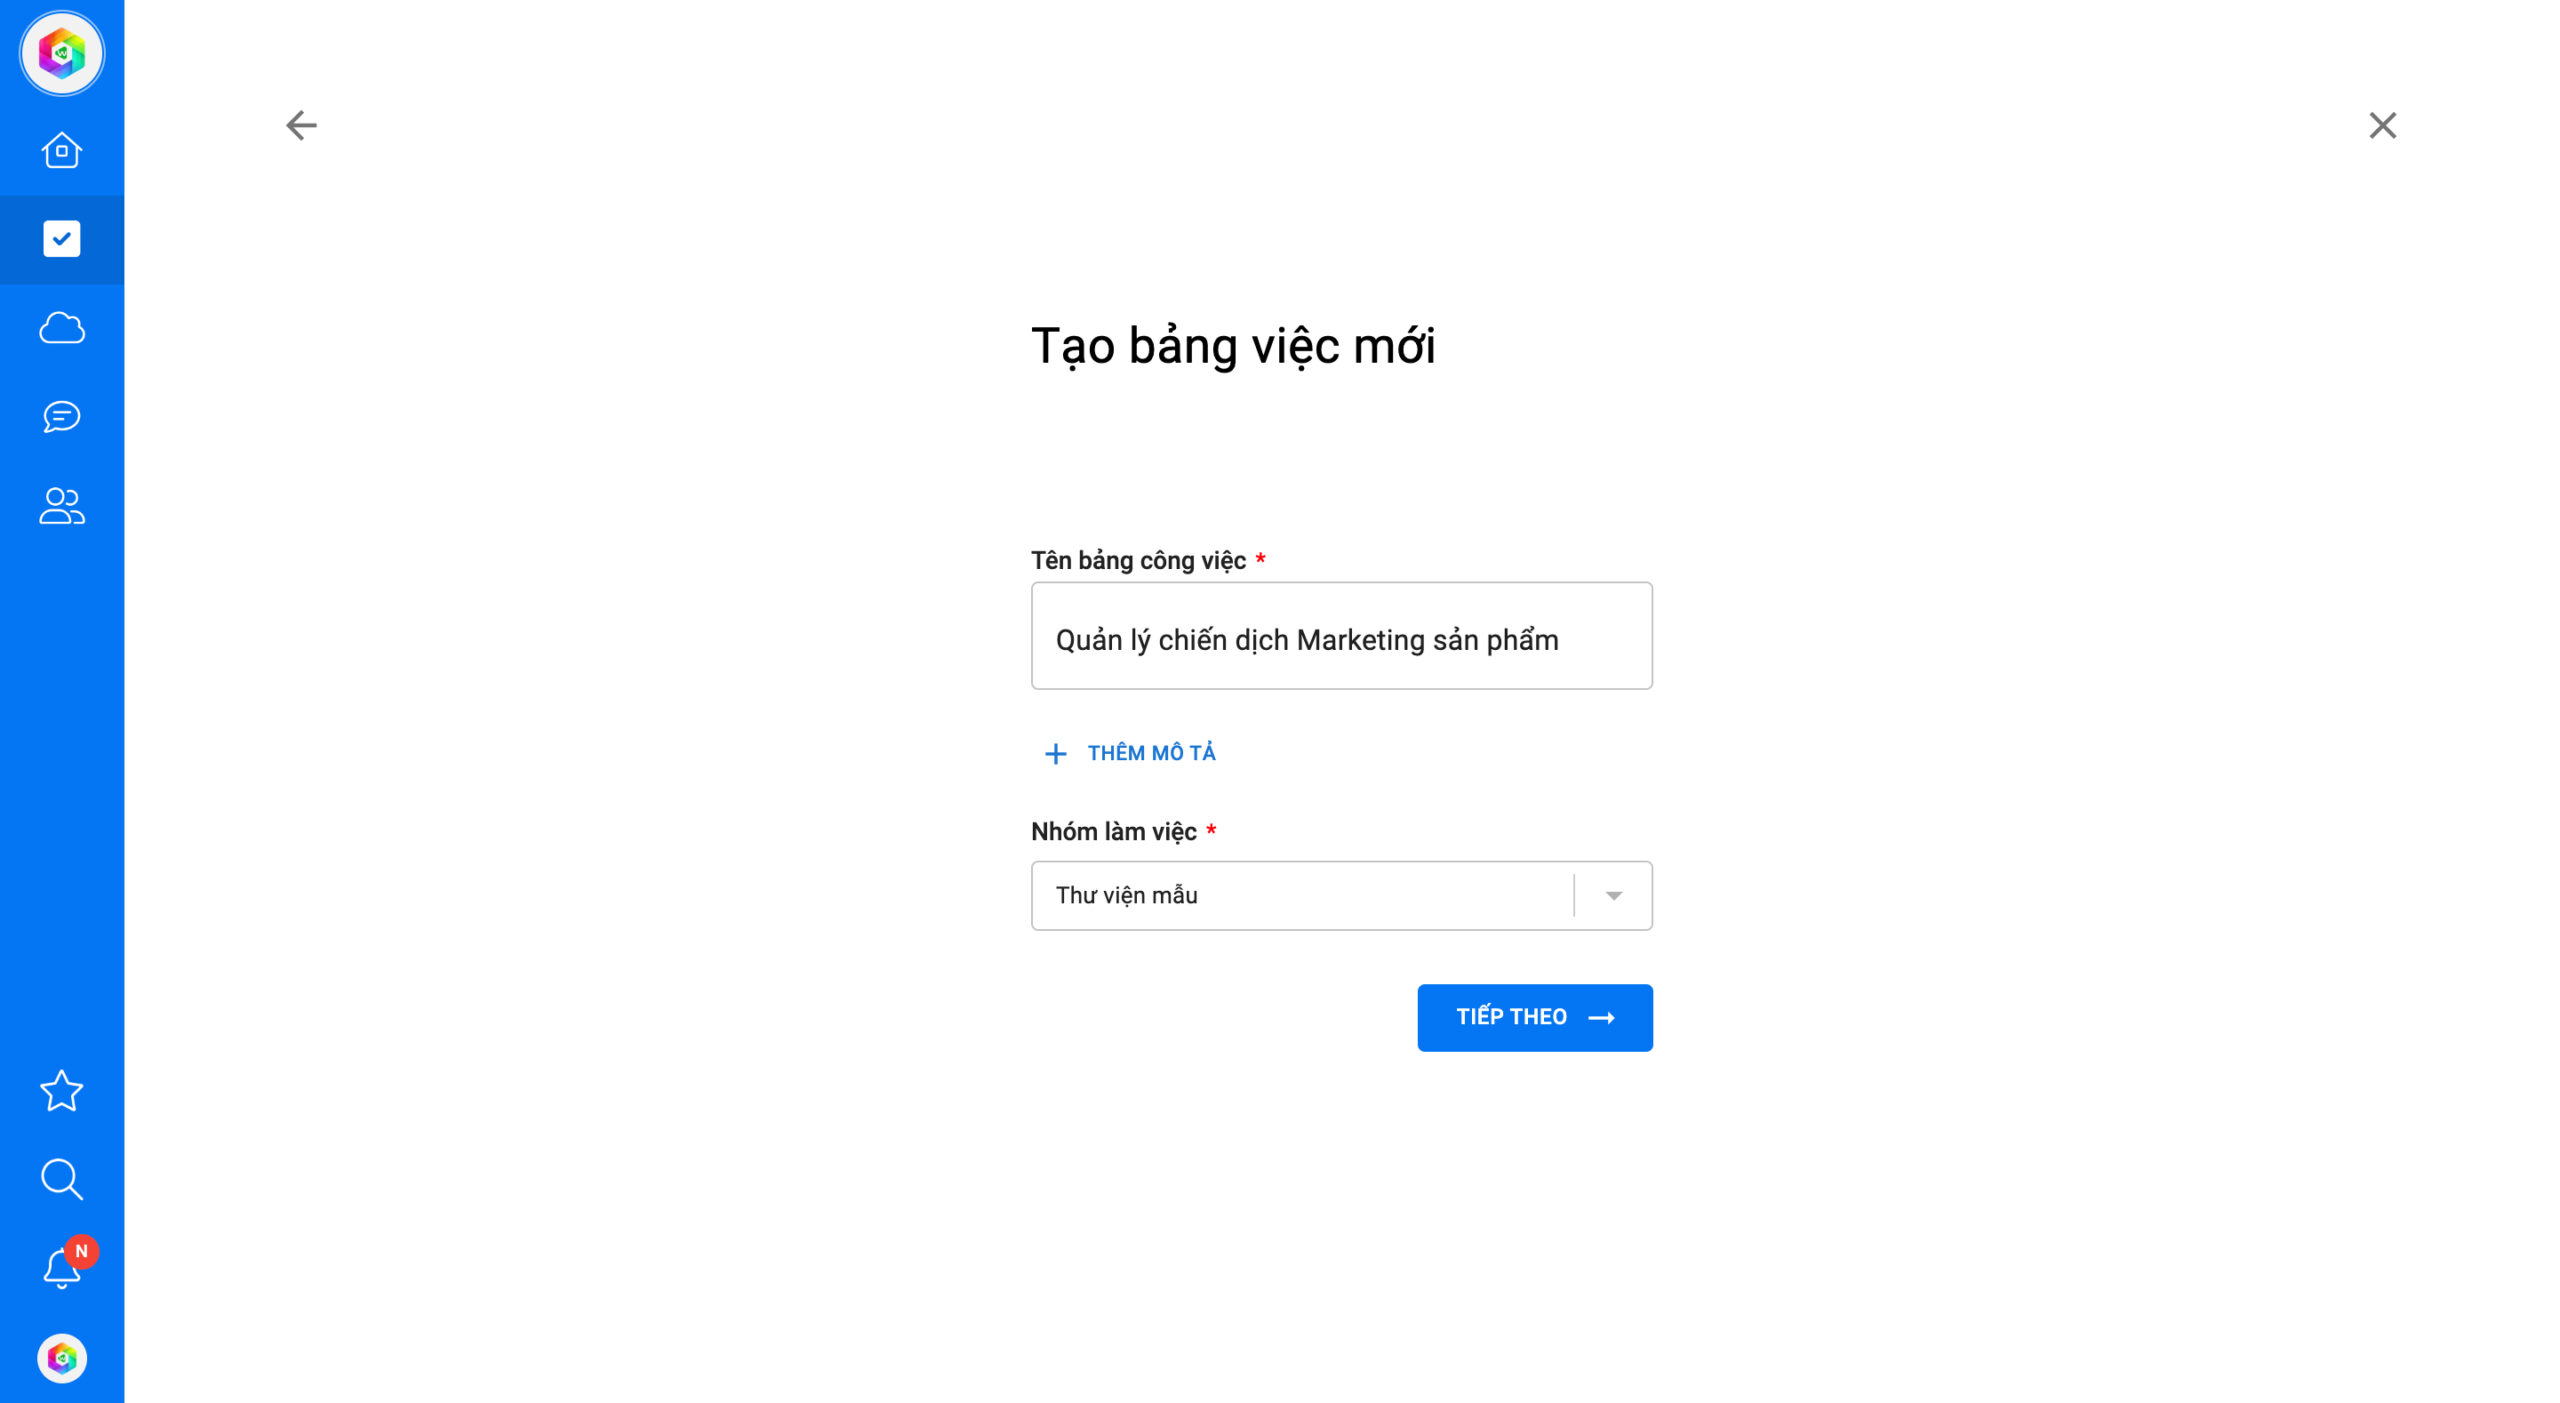The height and width of the screenshot is (1403, 2560).
Task: Click the + icon next to THÊM MÔ TẢ
Action: click(x=1057, y=753)
